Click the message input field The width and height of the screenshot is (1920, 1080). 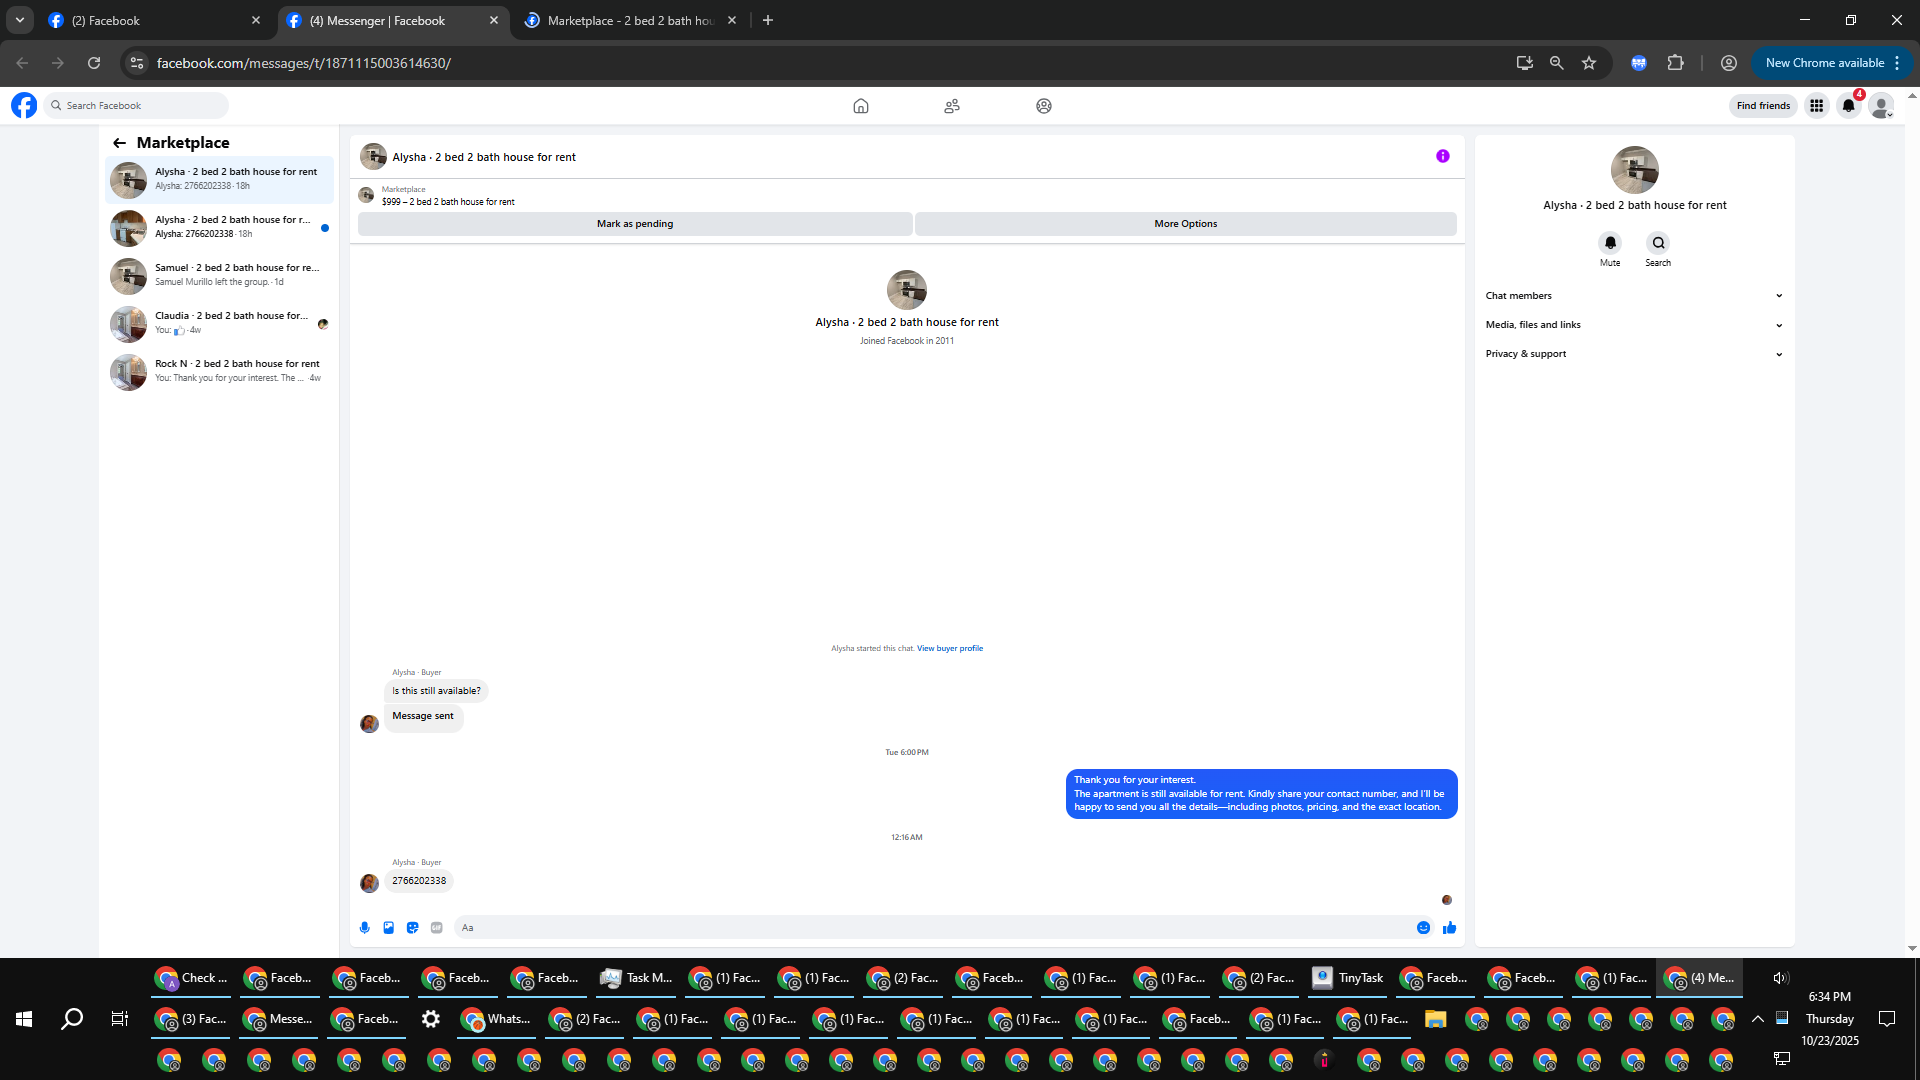(930, 928)
